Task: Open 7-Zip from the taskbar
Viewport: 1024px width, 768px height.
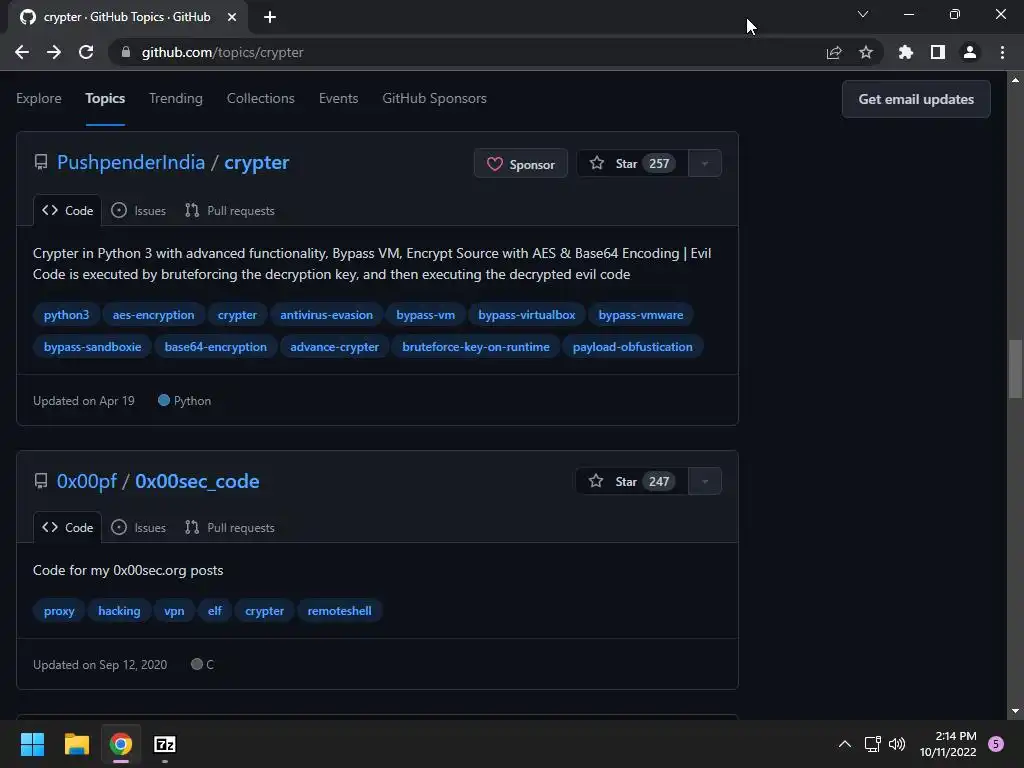Action: click(x=165, y=744)
